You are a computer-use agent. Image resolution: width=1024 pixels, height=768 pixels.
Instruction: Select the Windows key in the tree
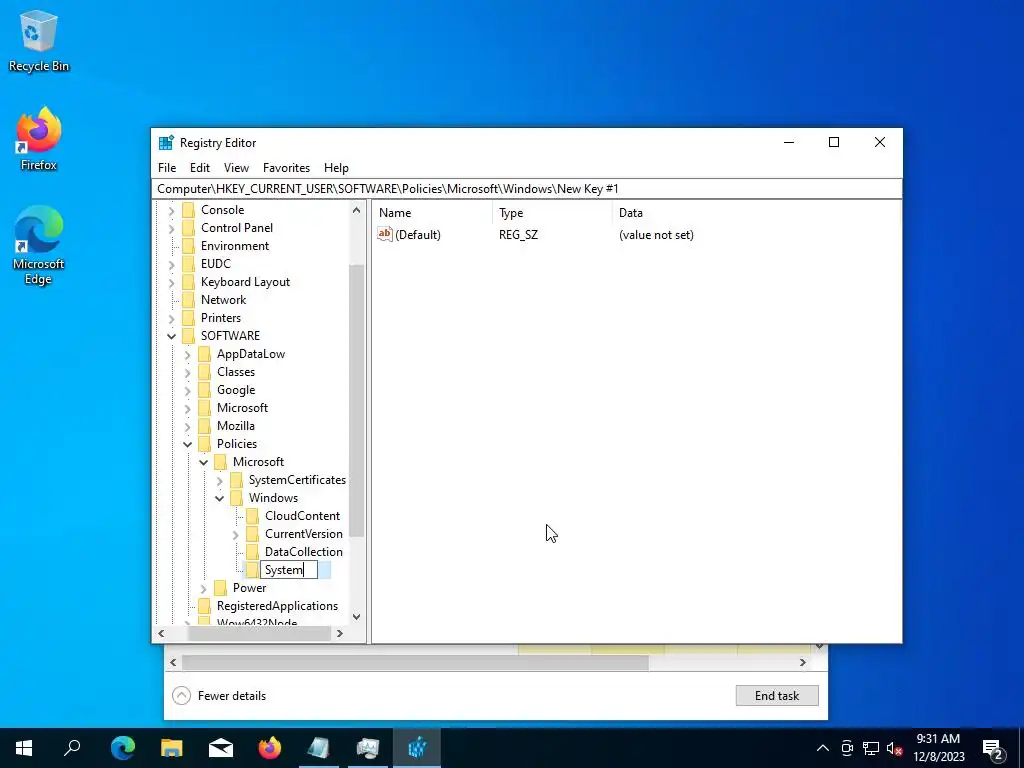click(273, 498)
